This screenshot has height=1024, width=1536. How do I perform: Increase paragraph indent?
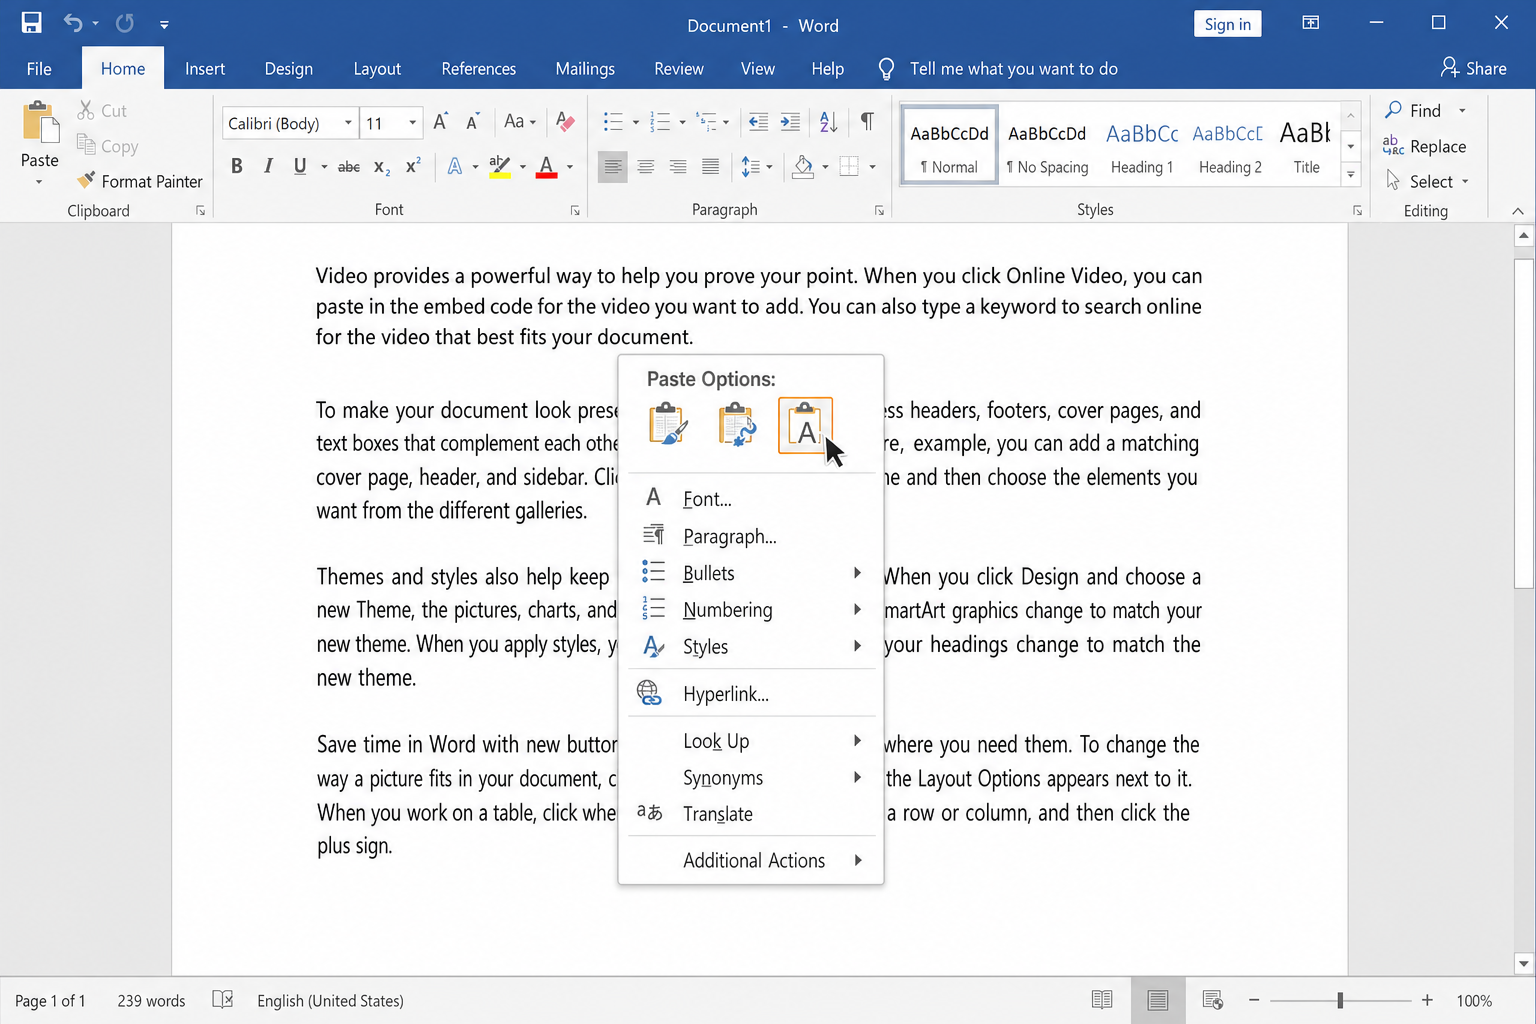coord(790,122)
